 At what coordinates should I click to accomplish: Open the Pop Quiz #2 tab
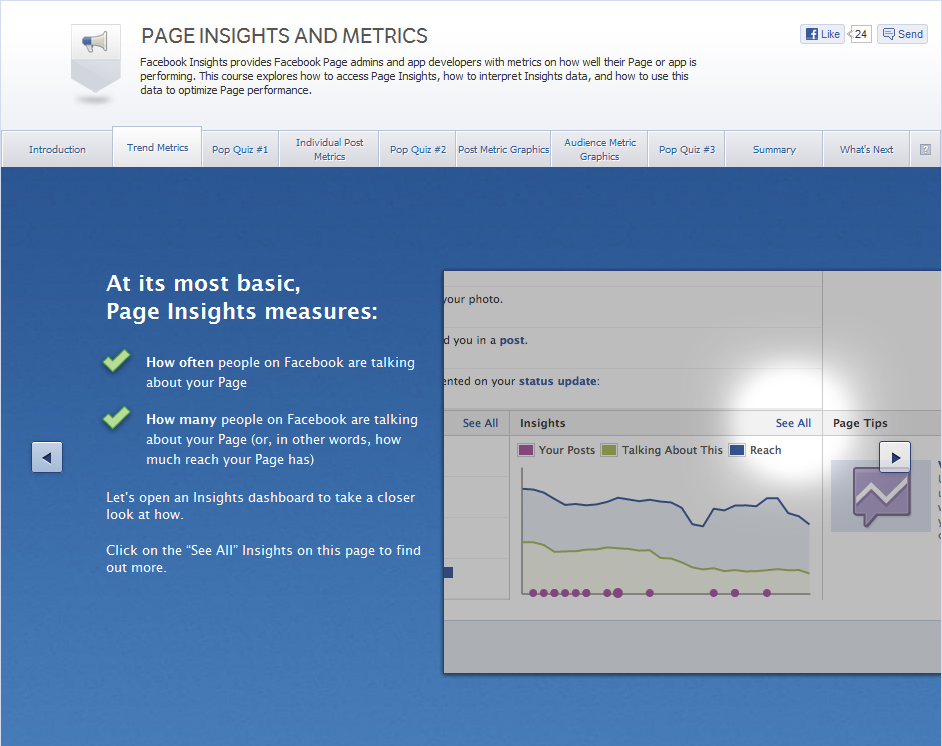pos(418,150)
